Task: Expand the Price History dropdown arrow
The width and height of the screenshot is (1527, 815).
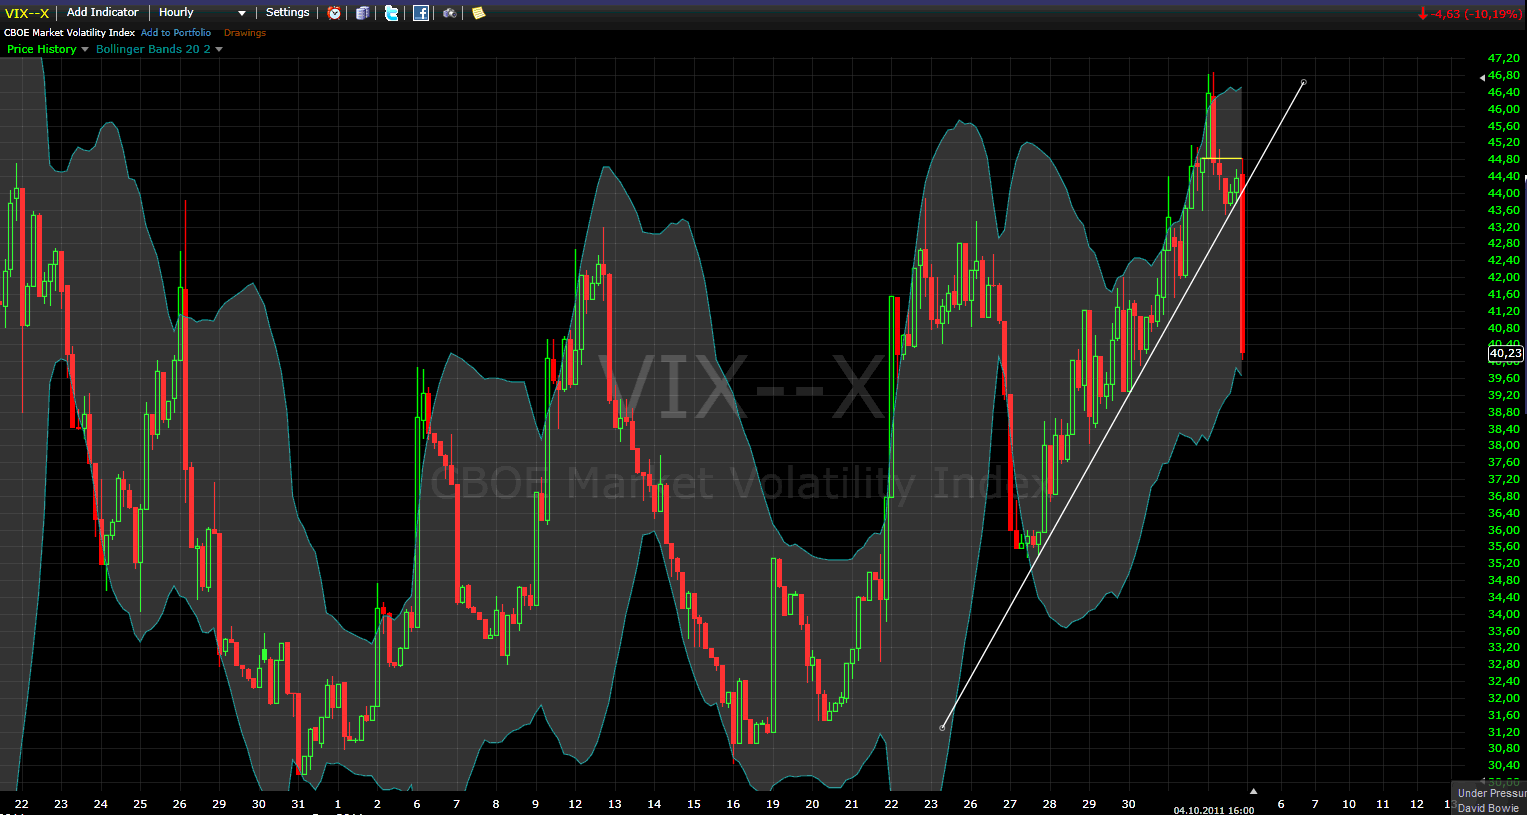Action: [85, 50]
